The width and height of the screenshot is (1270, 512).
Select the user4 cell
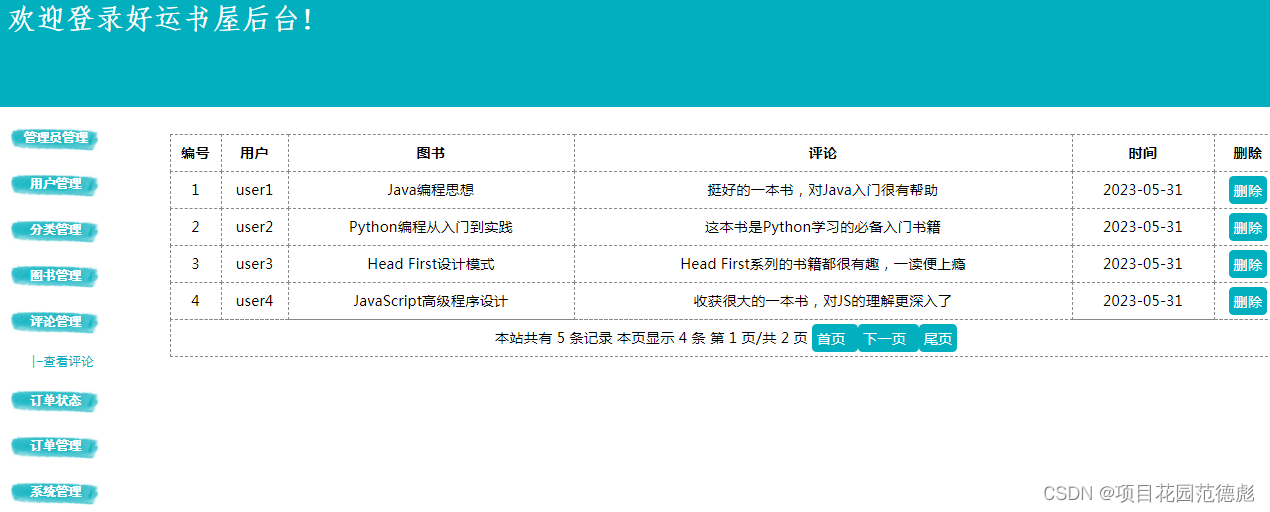tap(255, 301)
